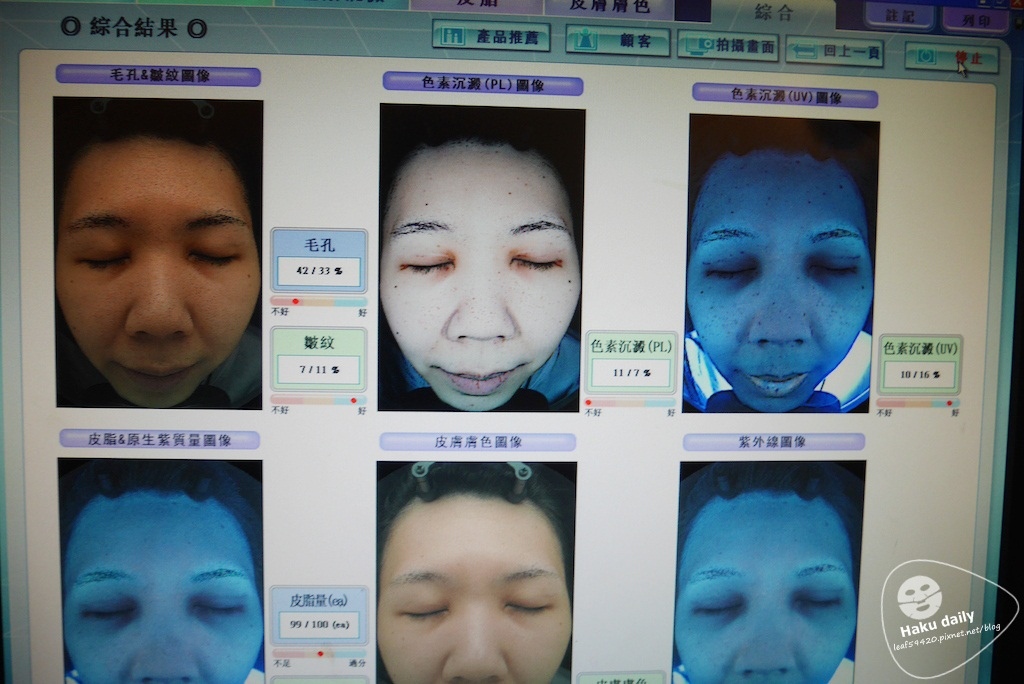The image size is (1024, 684).
Task: Click the 99 / 100 (ea) sebum value
Action: (319, 625)
